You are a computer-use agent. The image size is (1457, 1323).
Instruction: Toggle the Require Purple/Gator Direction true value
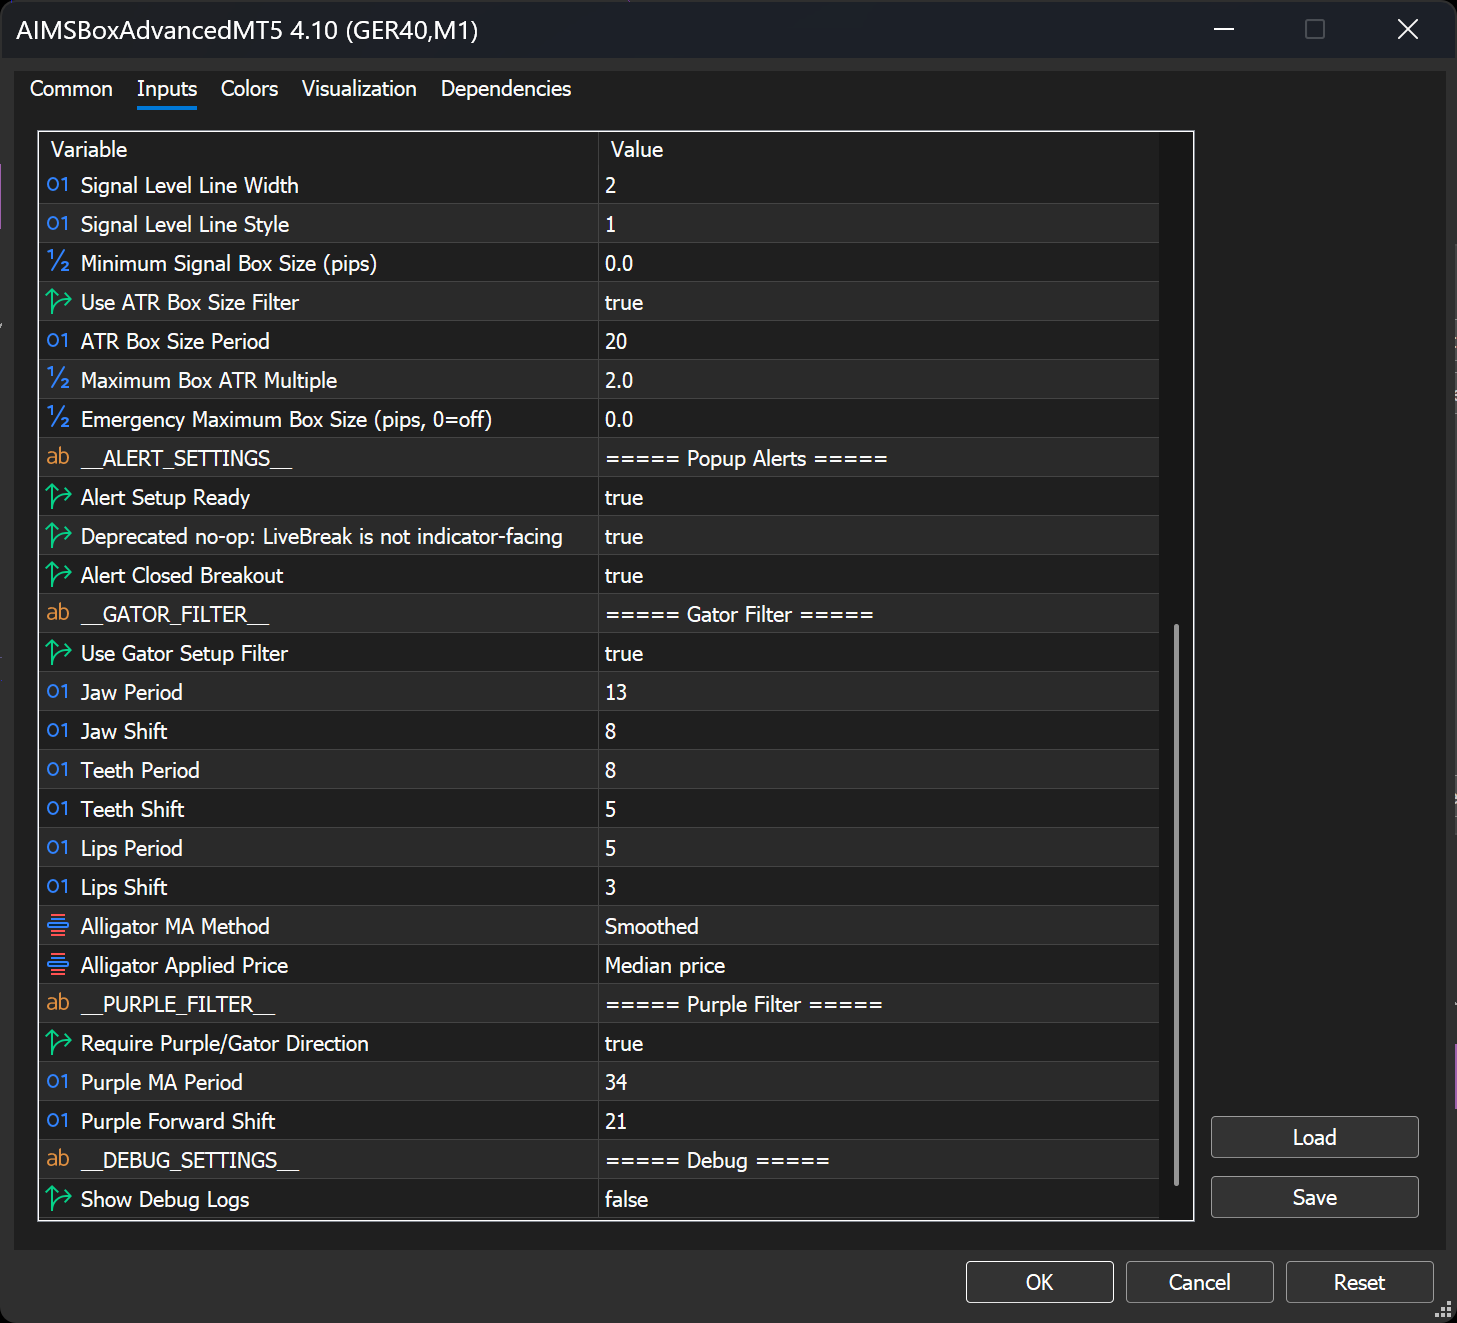click(x=878, y=1043)
